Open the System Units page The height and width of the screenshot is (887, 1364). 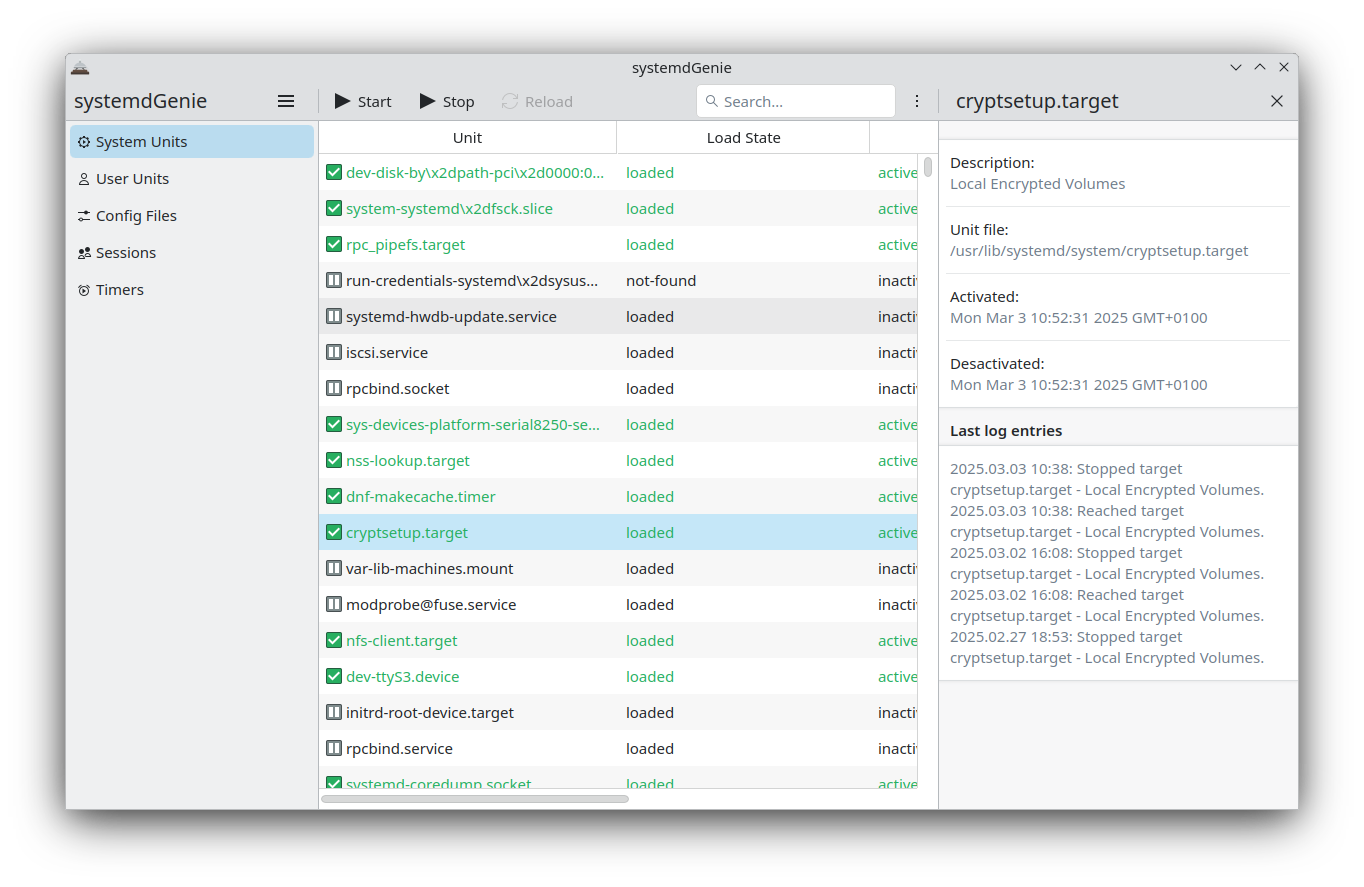192,142
